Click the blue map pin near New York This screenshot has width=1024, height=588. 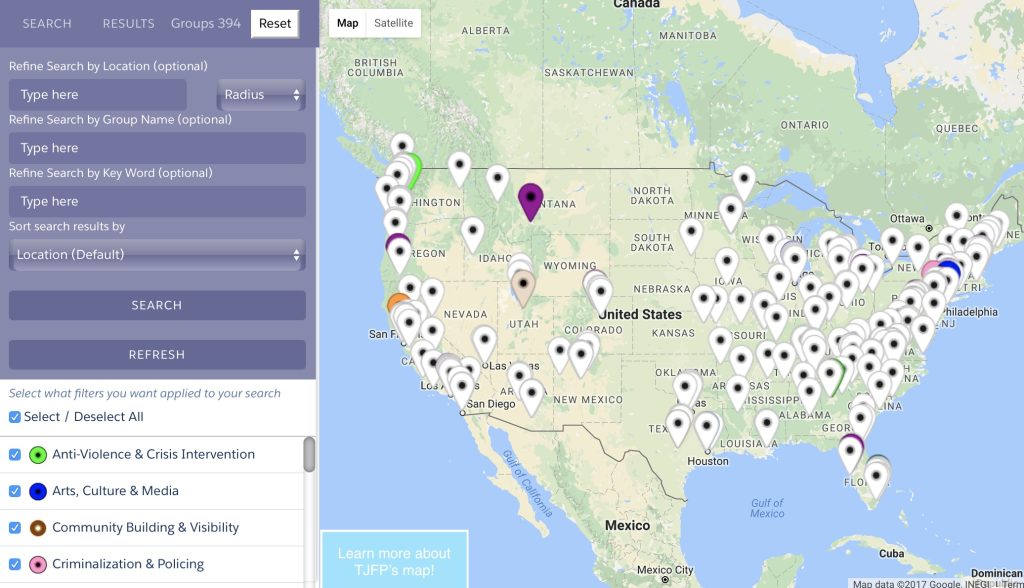pos(950,267)
